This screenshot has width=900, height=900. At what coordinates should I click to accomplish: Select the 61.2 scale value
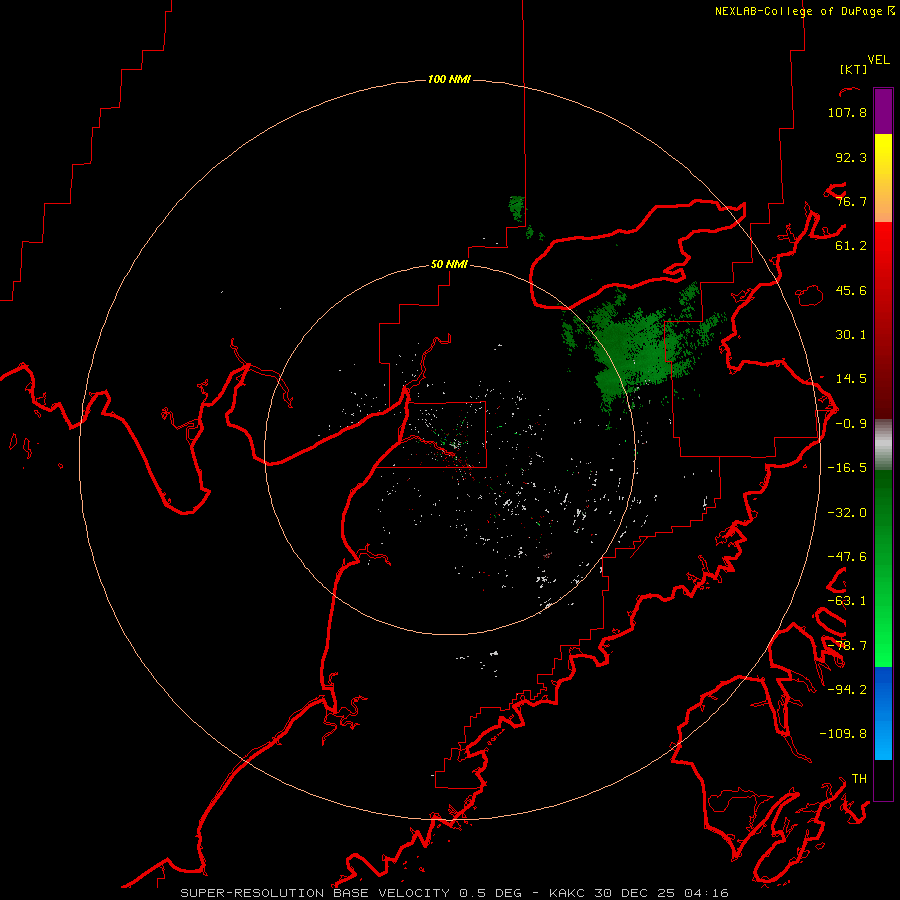click(851, 246)
